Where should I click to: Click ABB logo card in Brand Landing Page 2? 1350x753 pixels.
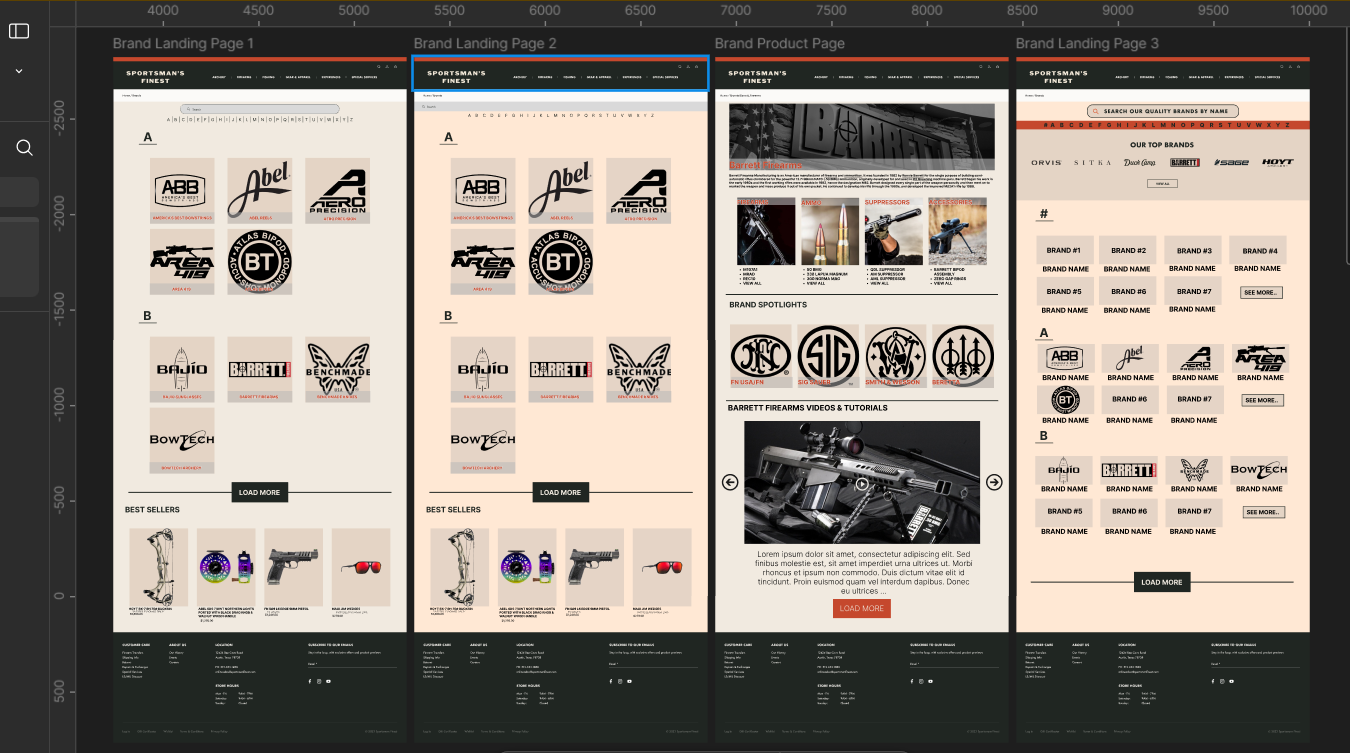pyautogui.click(x=483, y=190)
